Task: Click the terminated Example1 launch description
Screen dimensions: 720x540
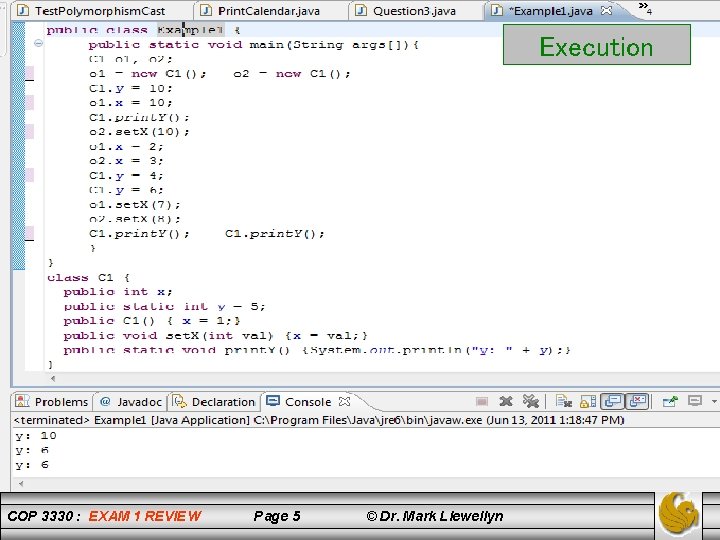Action: pos(319,420)
